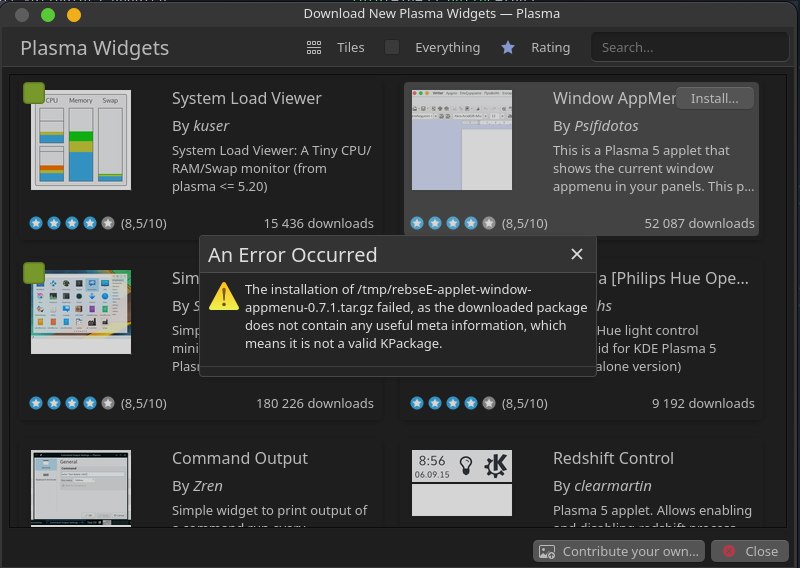
Task: Switch view mode via Tiles grid icon
Action: coord(314,47)
